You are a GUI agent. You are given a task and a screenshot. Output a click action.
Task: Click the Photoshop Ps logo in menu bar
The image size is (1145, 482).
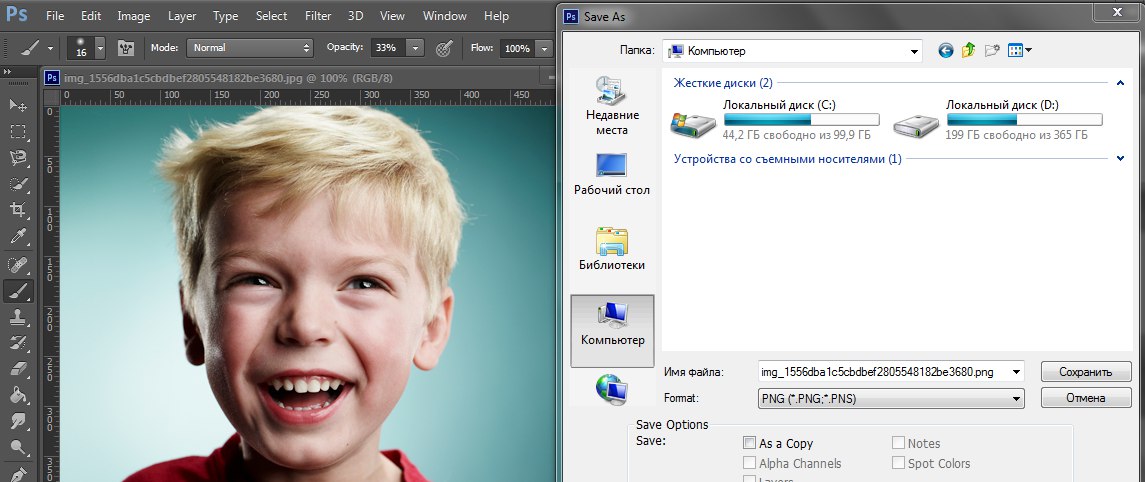click(x=16, y=14)
